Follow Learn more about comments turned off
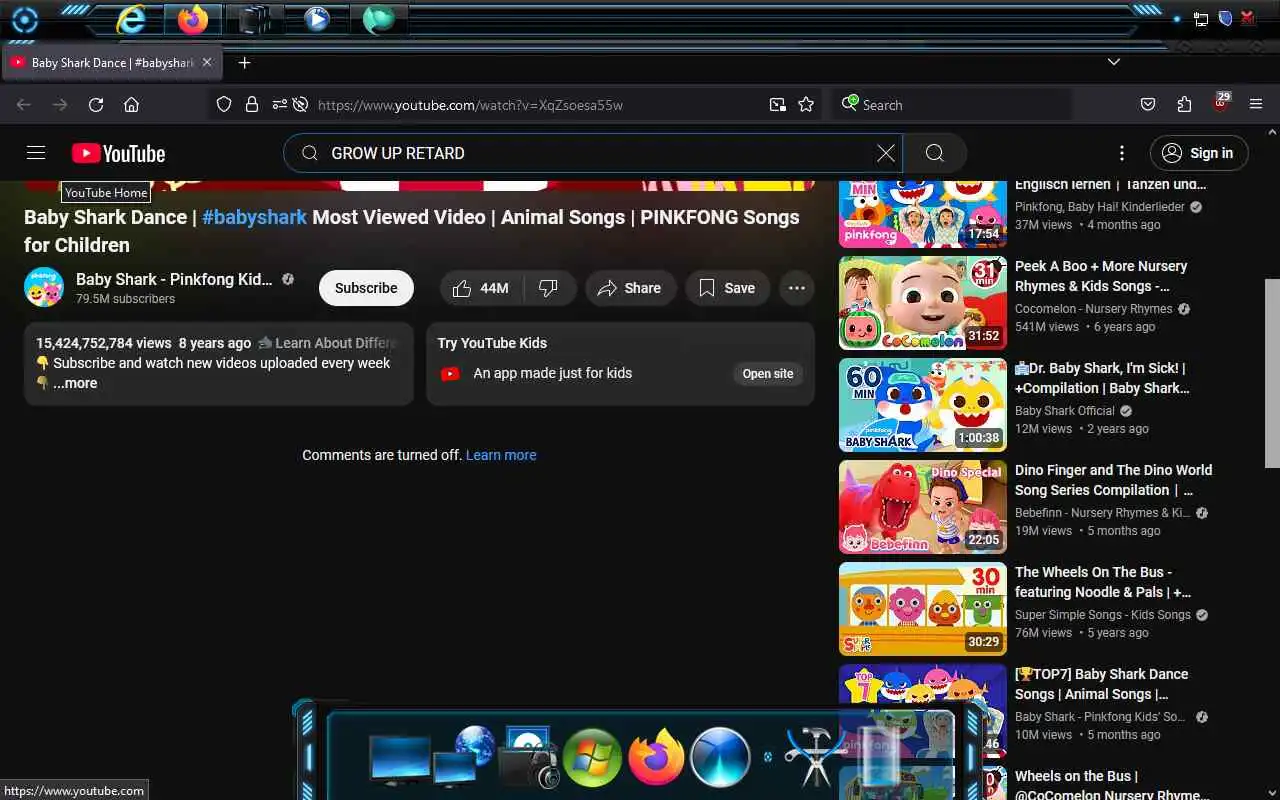The width and height of the screenshot is (1280, 800). pos(501,455)
